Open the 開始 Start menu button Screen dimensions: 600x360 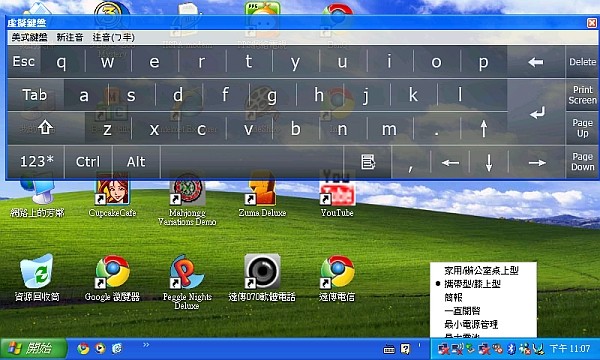pos(33,349)
